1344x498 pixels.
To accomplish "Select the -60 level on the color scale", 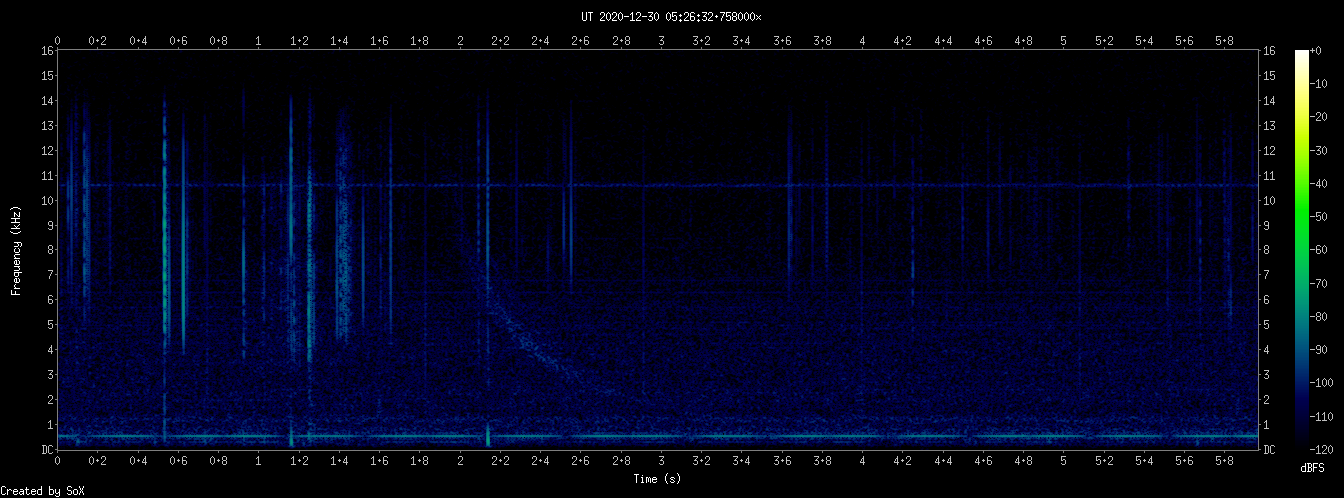I will point(1301,250).
